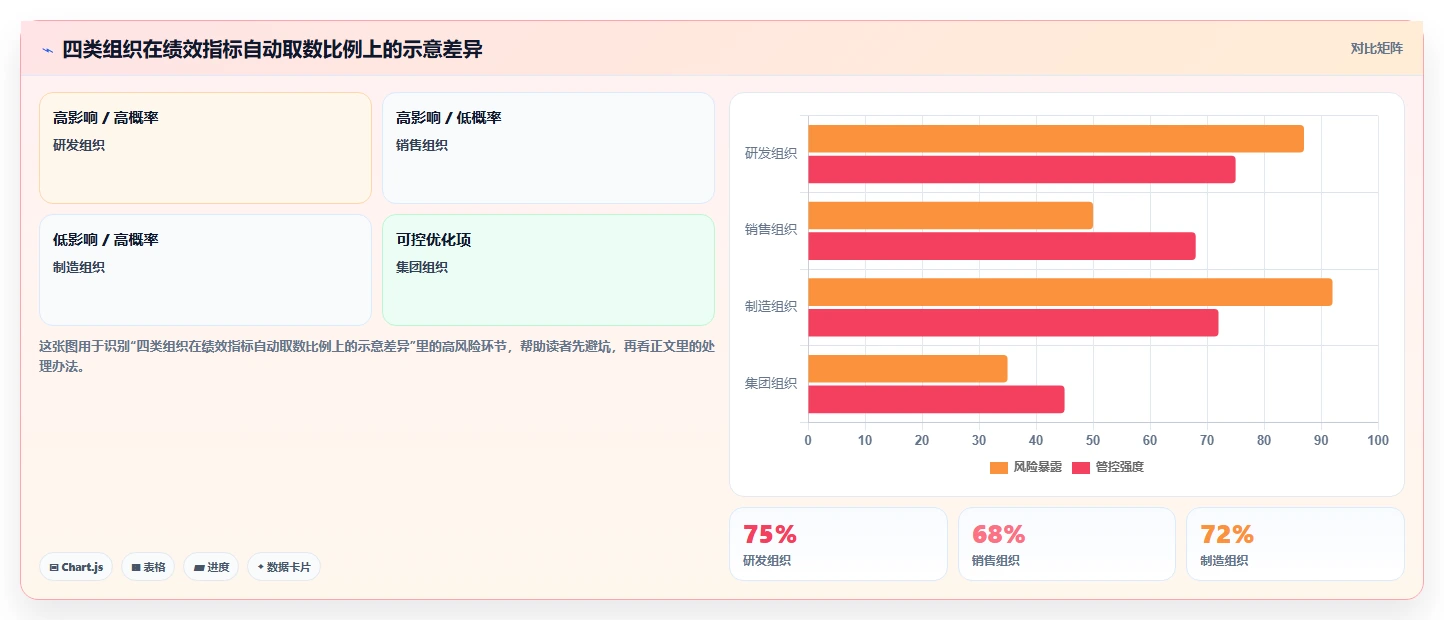
Task: Click the 对比矩阵 label in header
Action: tap(1376, 48)
